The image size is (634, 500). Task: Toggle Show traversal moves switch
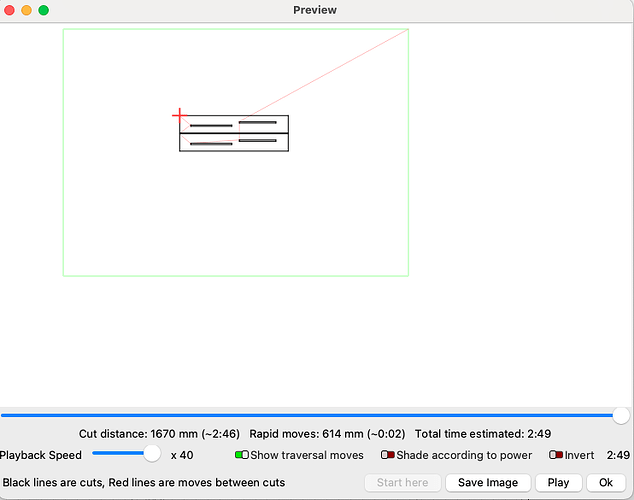coord(242,455)
